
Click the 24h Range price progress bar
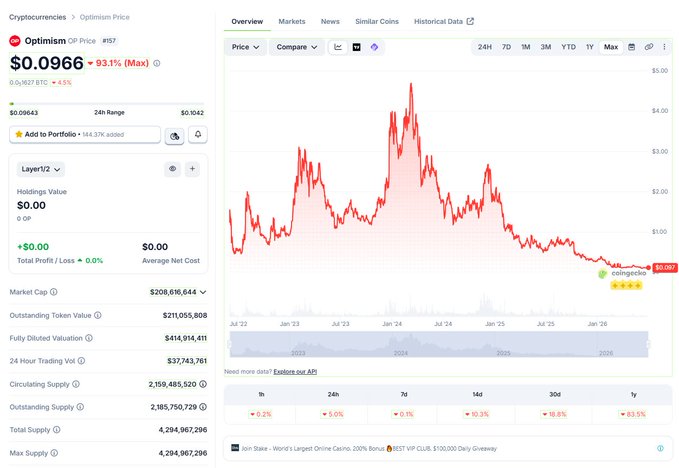click(x=107, y=104)
